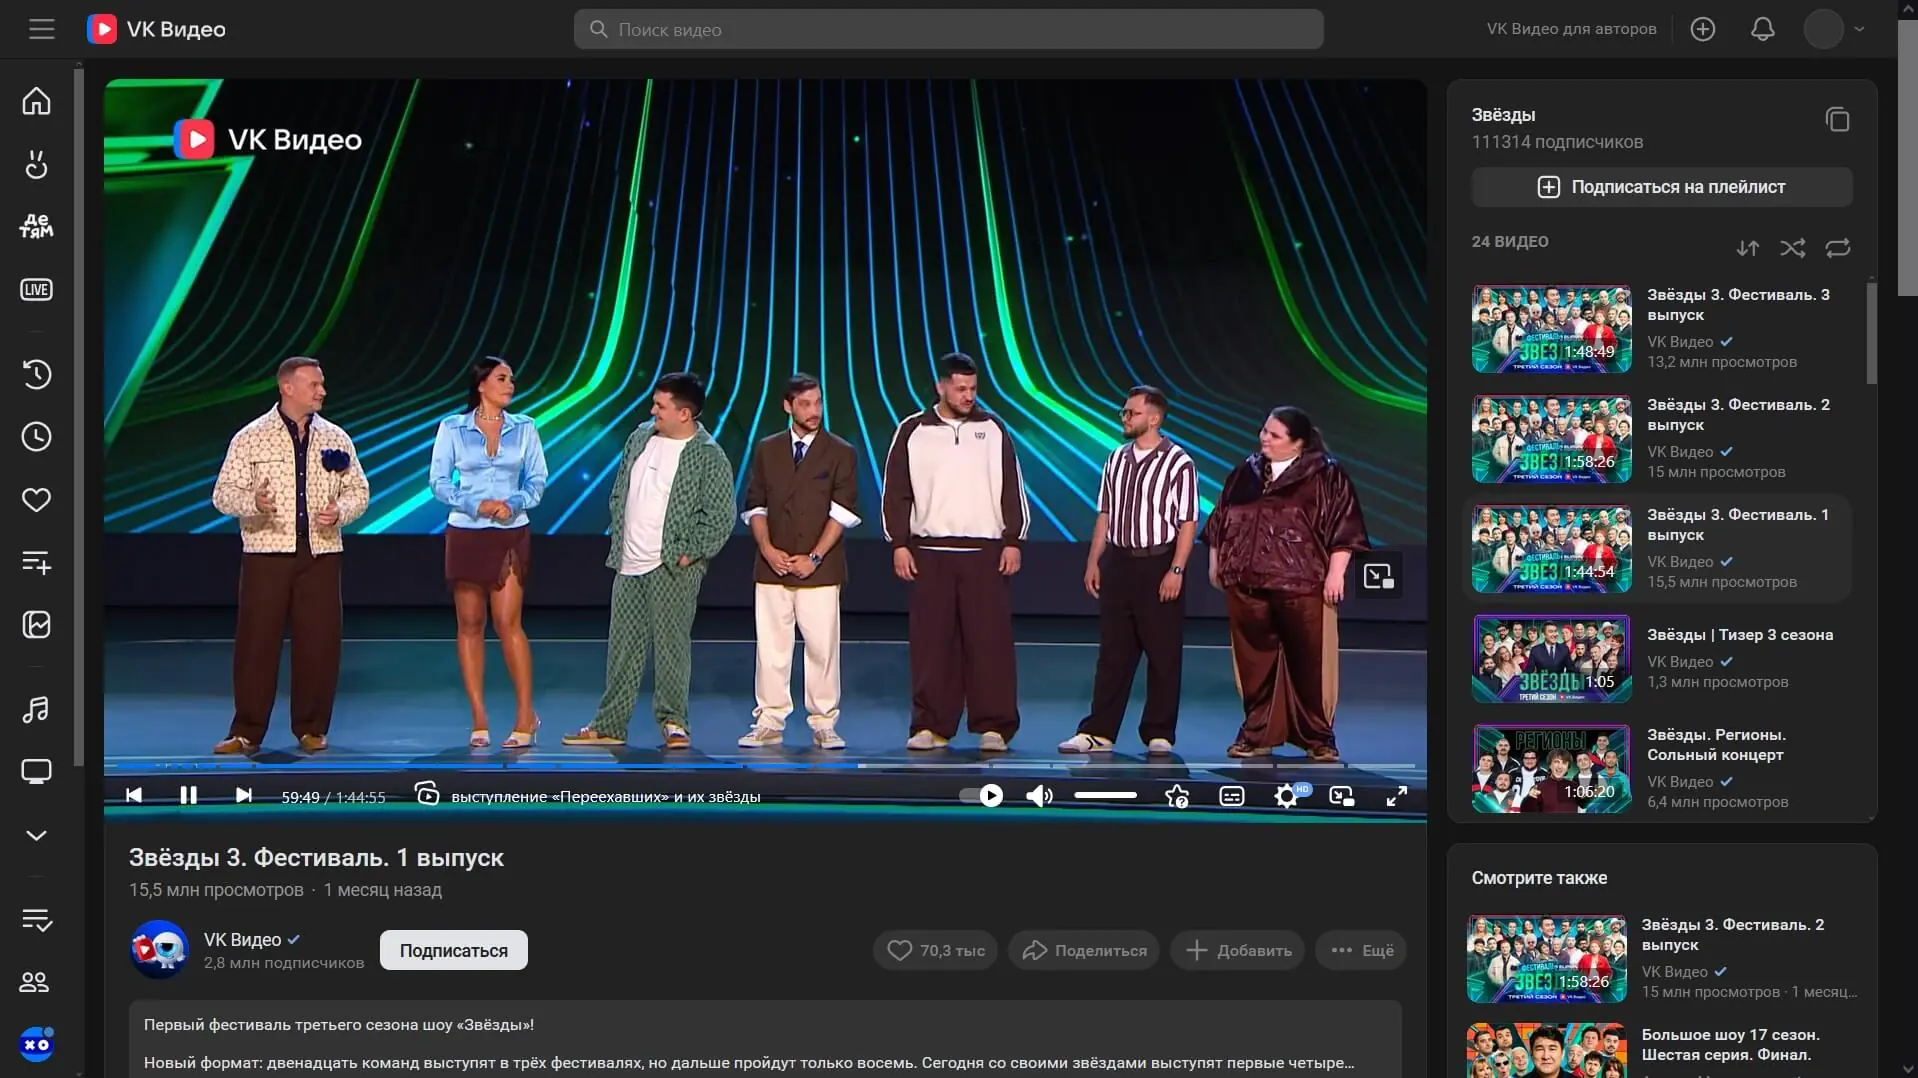Click Подписаться на плейлист button
Screen dimensions: 1918x1078
tap(1662, 187)
